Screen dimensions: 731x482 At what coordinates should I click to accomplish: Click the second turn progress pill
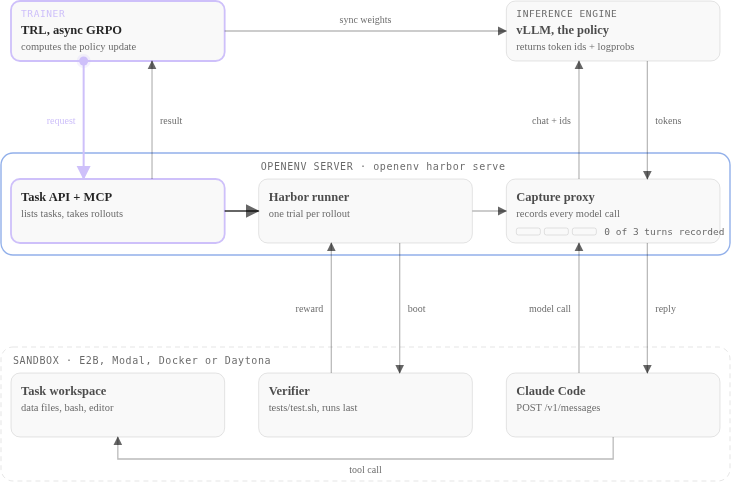click(556, 231)
